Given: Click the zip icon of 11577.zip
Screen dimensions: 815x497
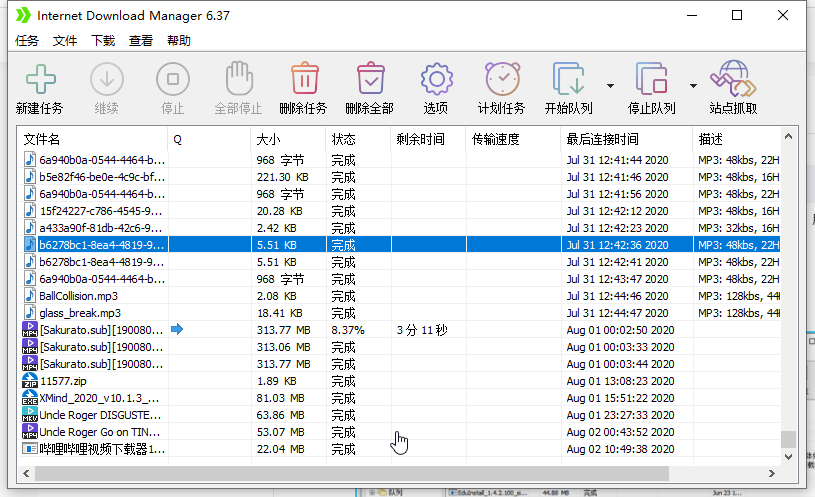Looking at the screenshot, I should click(x=30, y=381).
